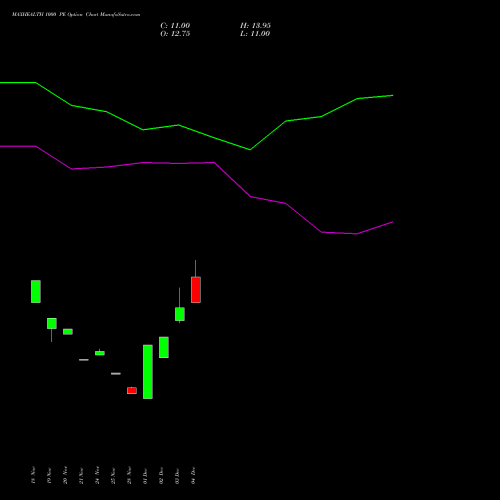Click the green indicator line
Viewport: 500px width, 500px height.
pos(214,137)
